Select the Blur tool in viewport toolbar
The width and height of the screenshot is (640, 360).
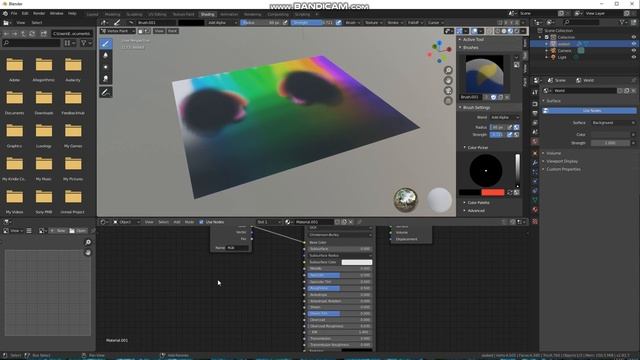point(106,55)
